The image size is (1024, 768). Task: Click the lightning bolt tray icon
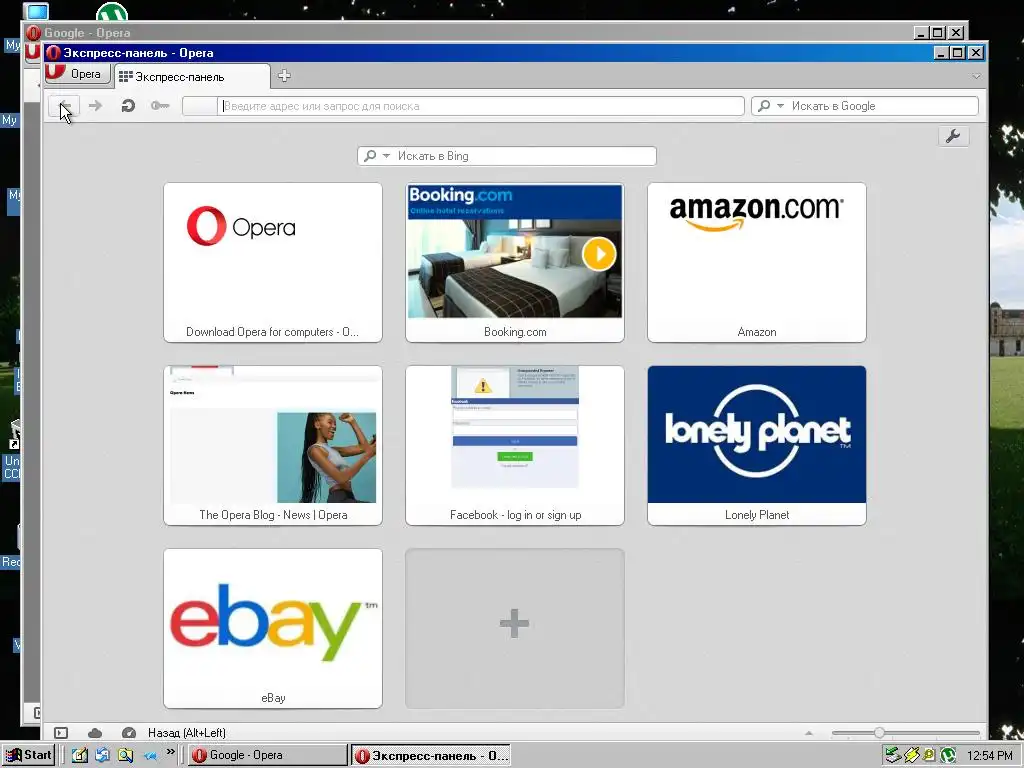912,756
